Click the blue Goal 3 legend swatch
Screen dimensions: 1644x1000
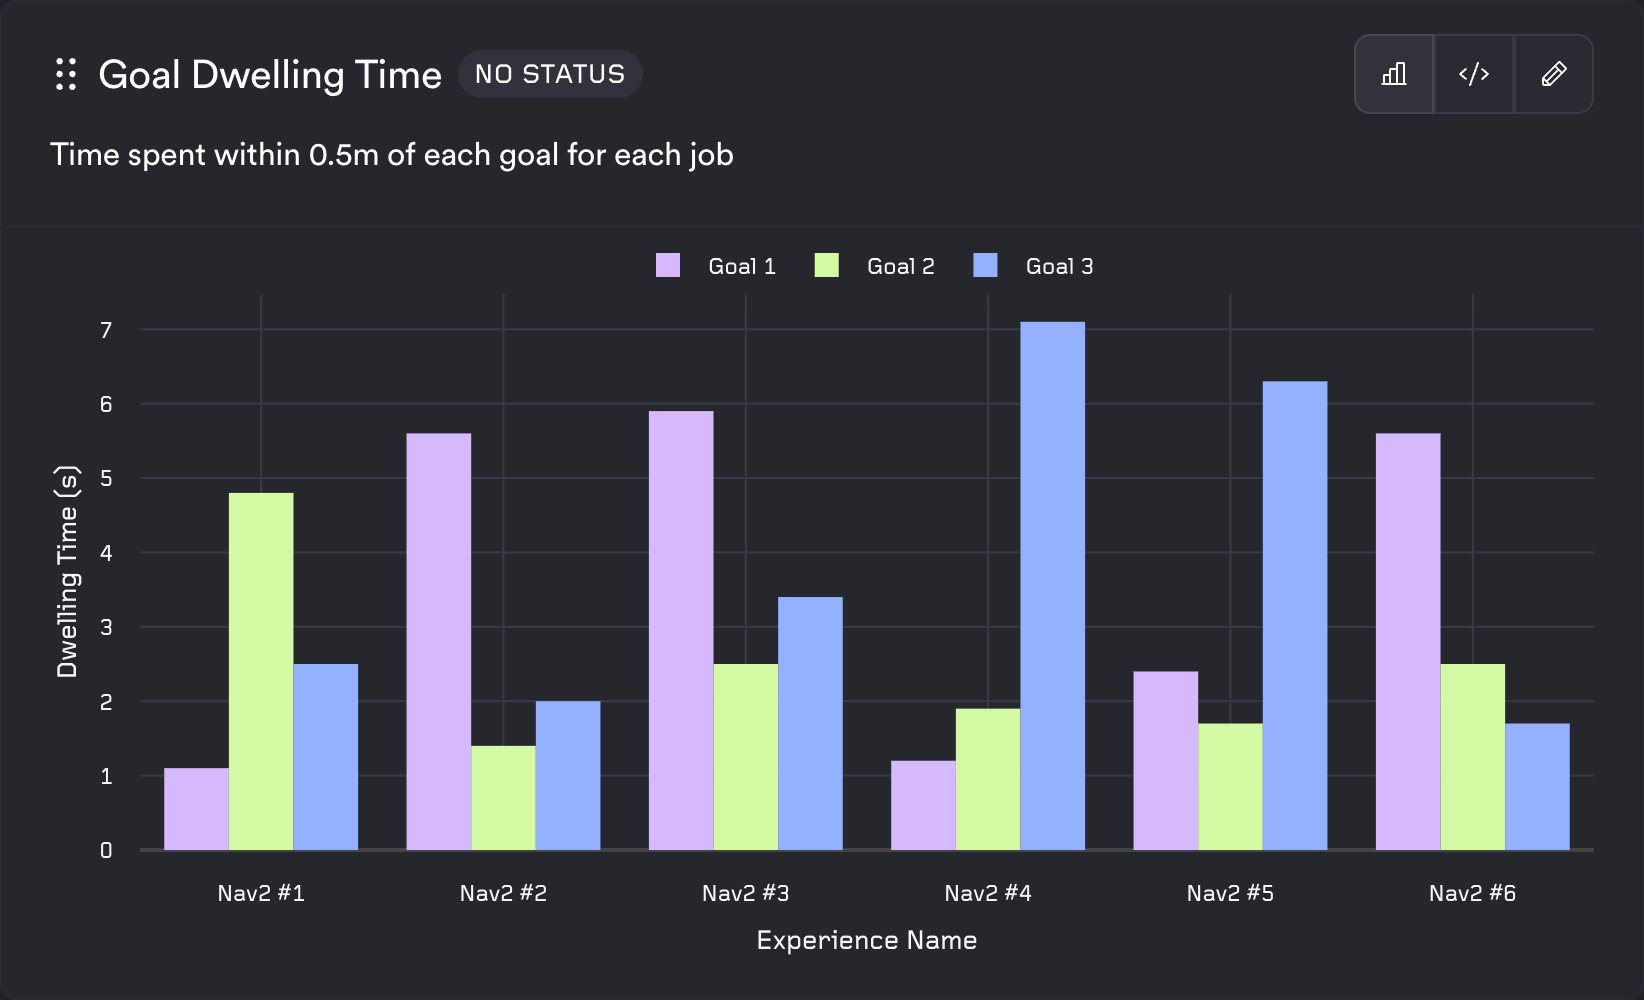(x=985, y=265)
